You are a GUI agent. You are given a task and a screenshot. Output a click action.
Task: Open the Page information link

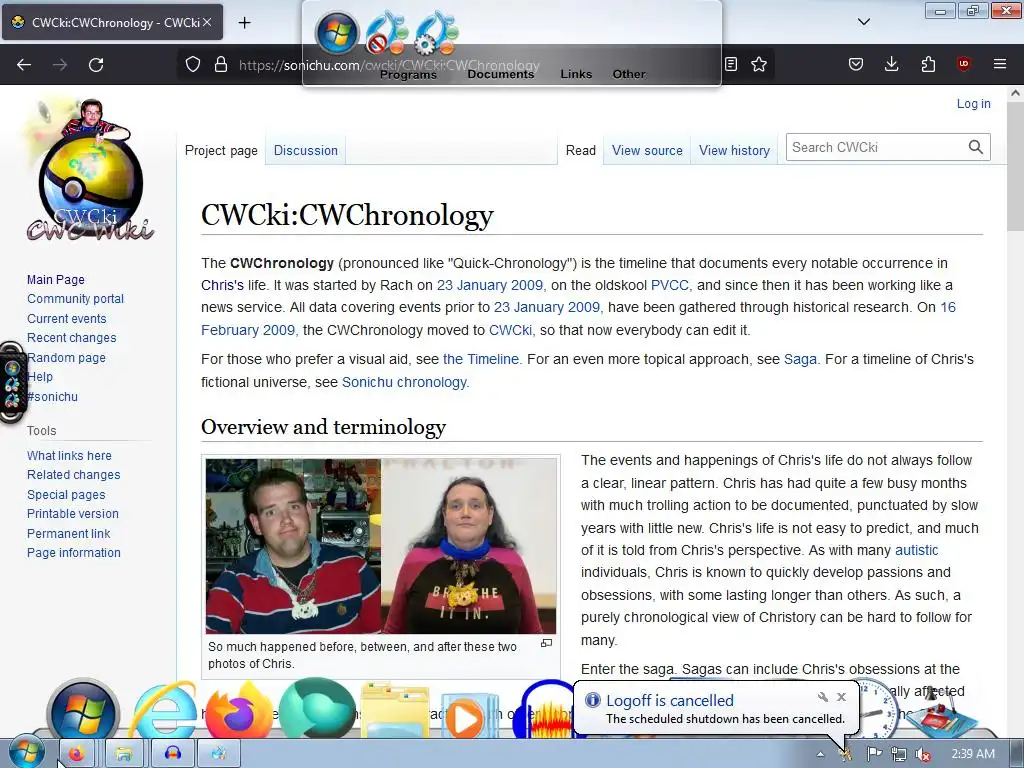pyautogui.click(x=74, y=552)
